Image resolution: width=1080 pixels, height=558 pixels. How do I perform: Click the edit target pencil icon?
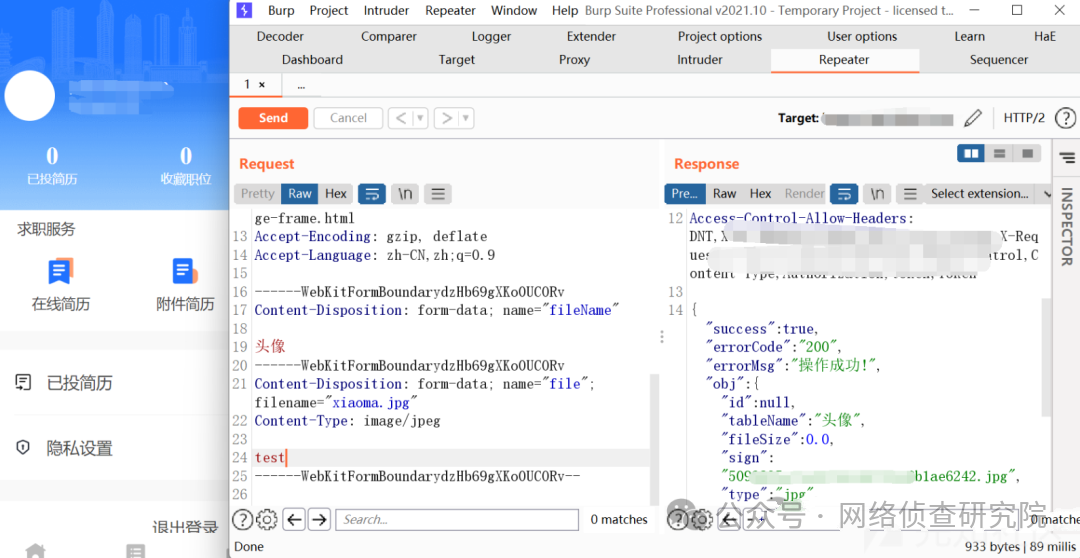click(x=973, y=118)
